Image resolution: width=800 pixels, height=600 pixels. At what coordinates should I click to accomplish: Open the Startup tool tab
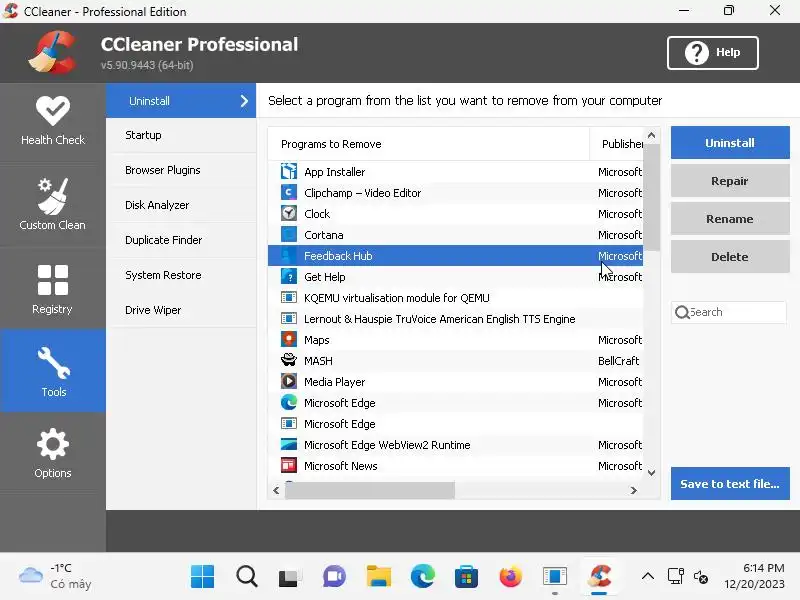(x=181, y=135)
